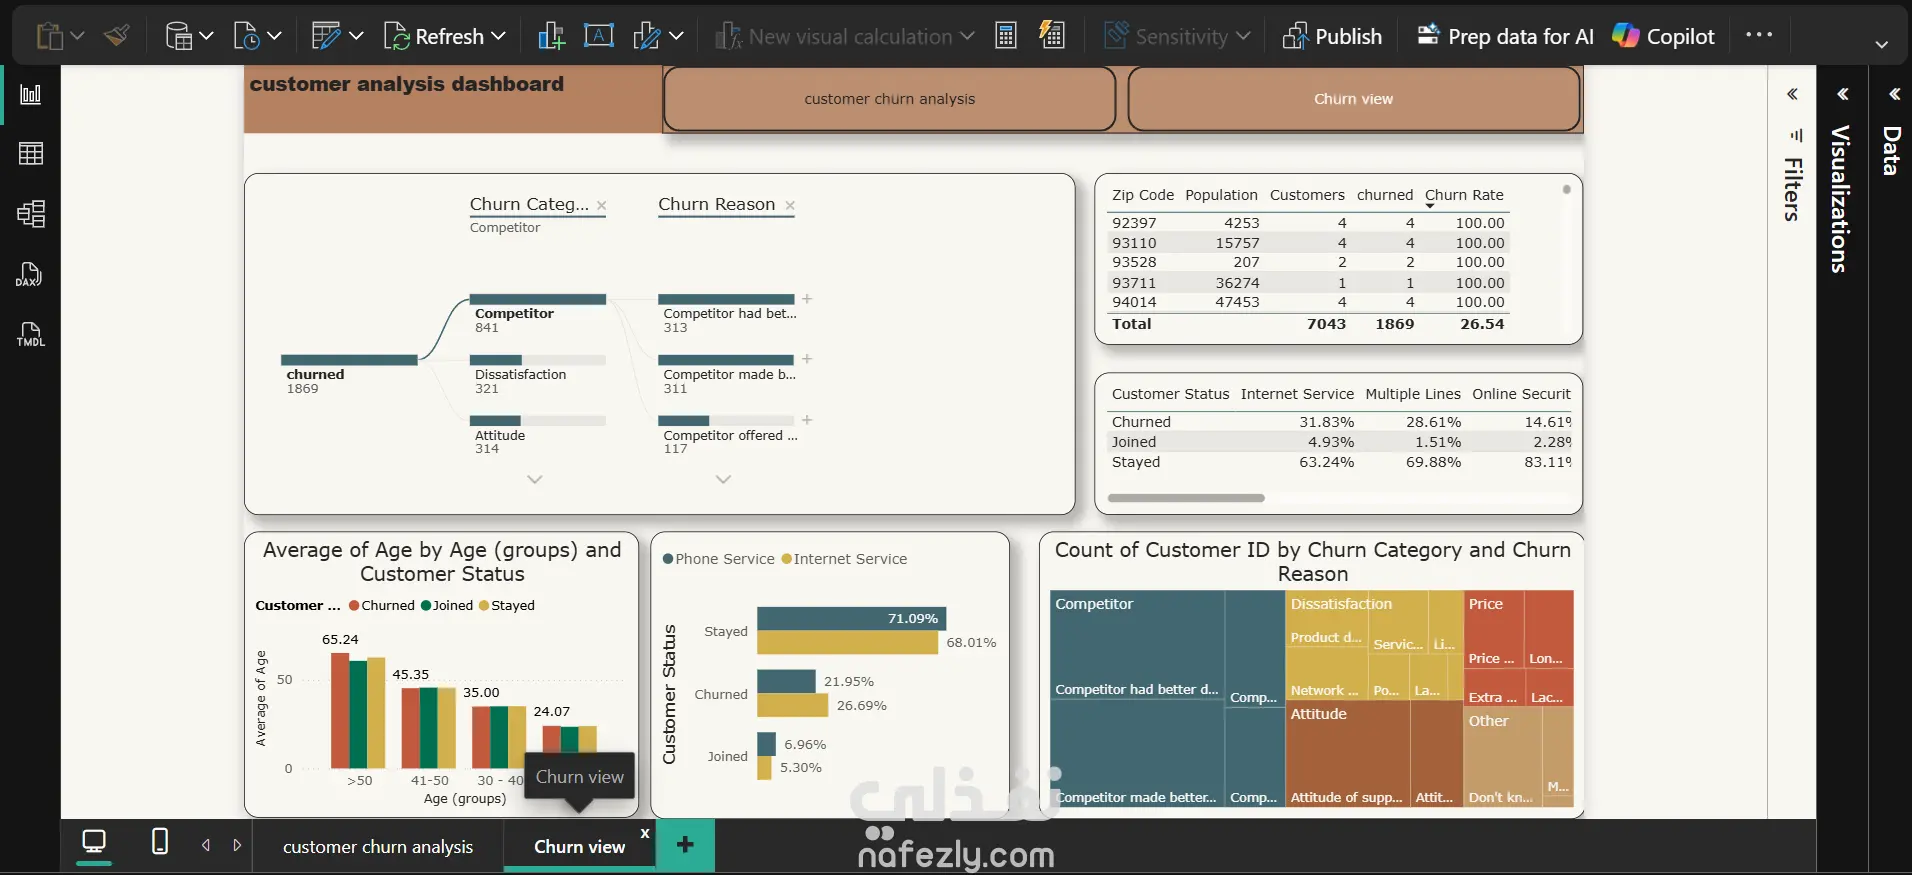Image resolution: width=1912 pixels, height=875 pixels.
Task: Open the TMDL view icon
Action: pos(31,334)
